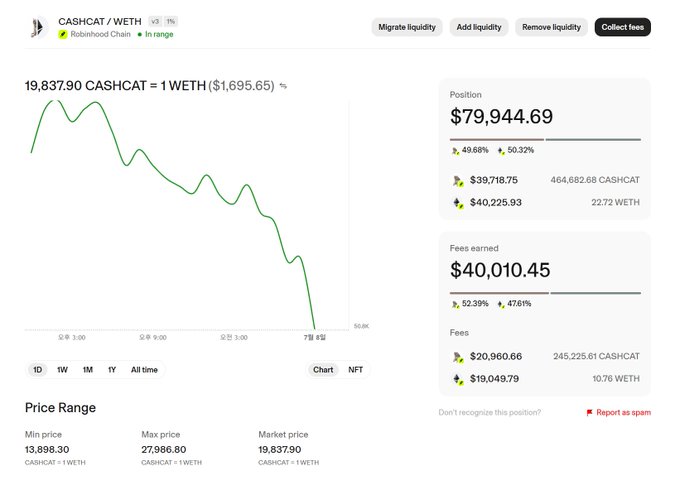Click the ($1,695.65) dollar price
Viewport: 680px width, 490px height.
(242, 86)
